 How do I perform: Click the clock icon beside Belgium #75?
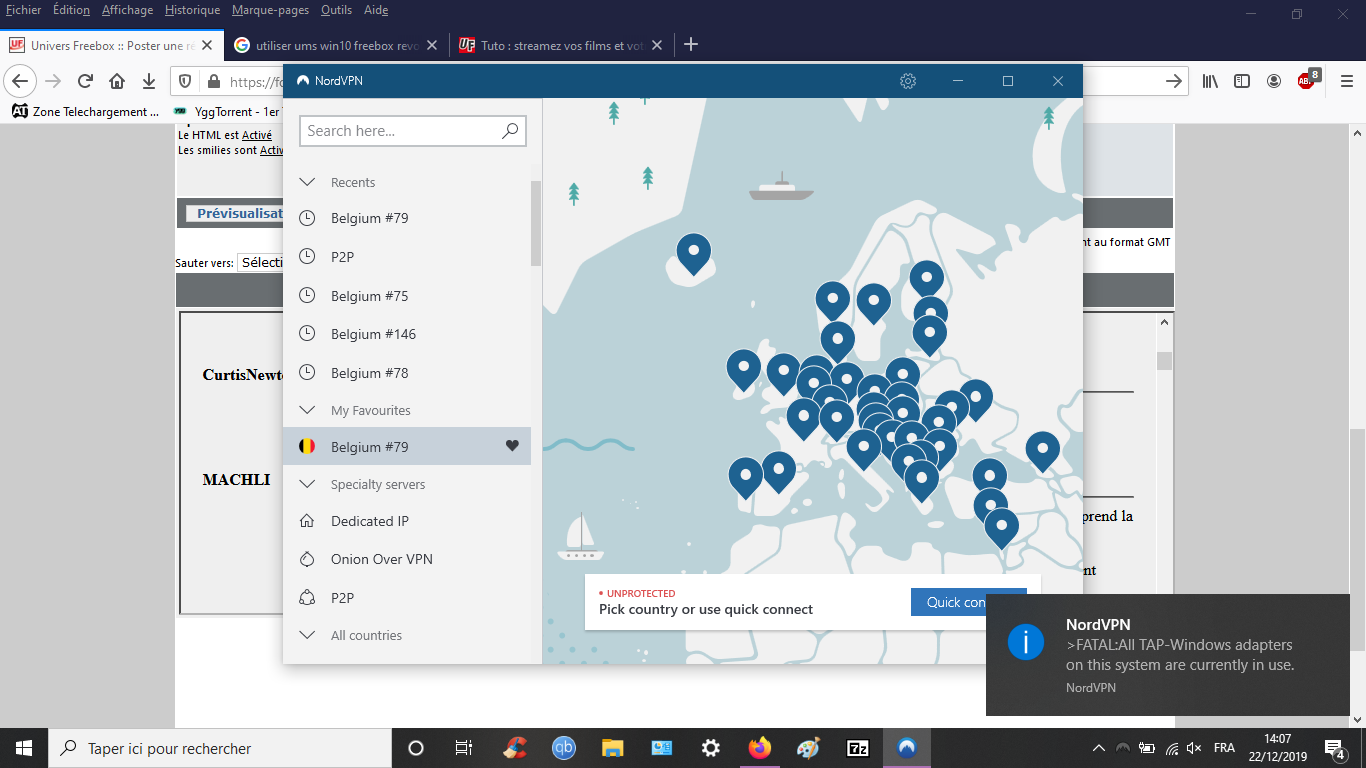point(308,296)
